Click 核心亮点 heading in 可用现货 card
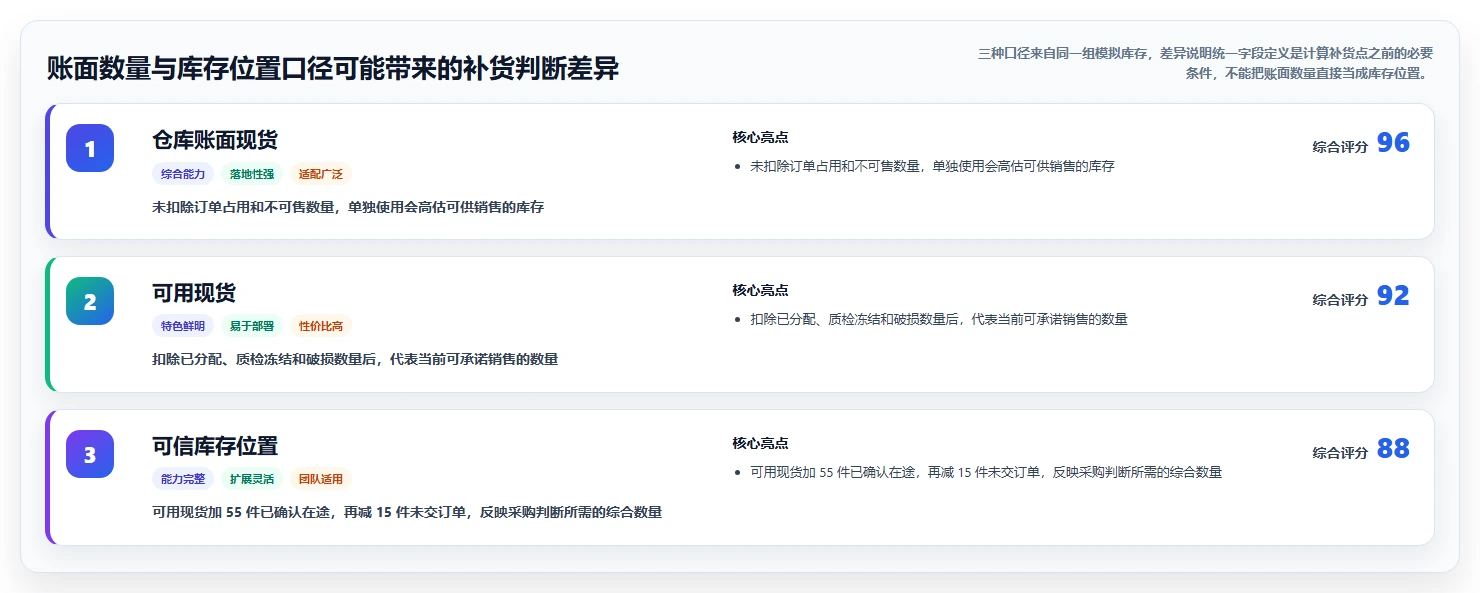 tap(760, 291)
